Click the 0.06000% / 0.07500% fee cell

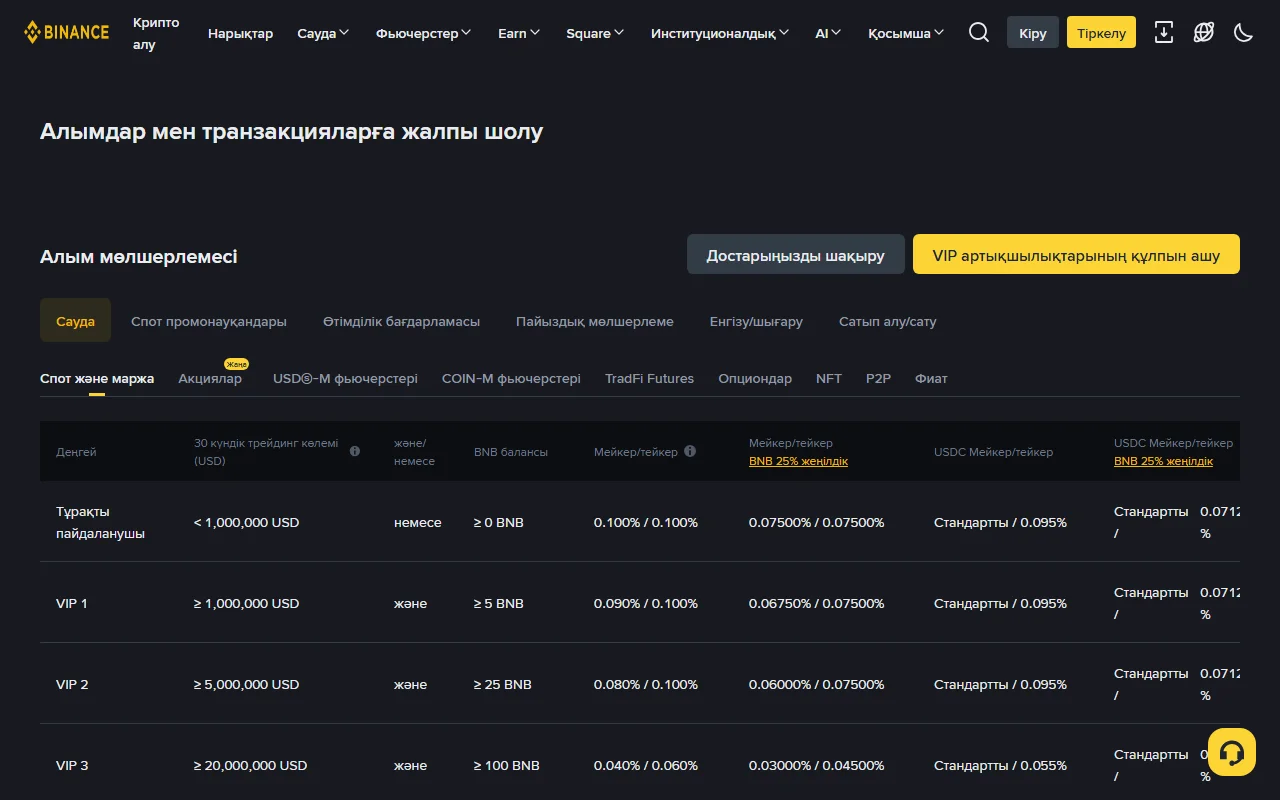click(816, 684)
